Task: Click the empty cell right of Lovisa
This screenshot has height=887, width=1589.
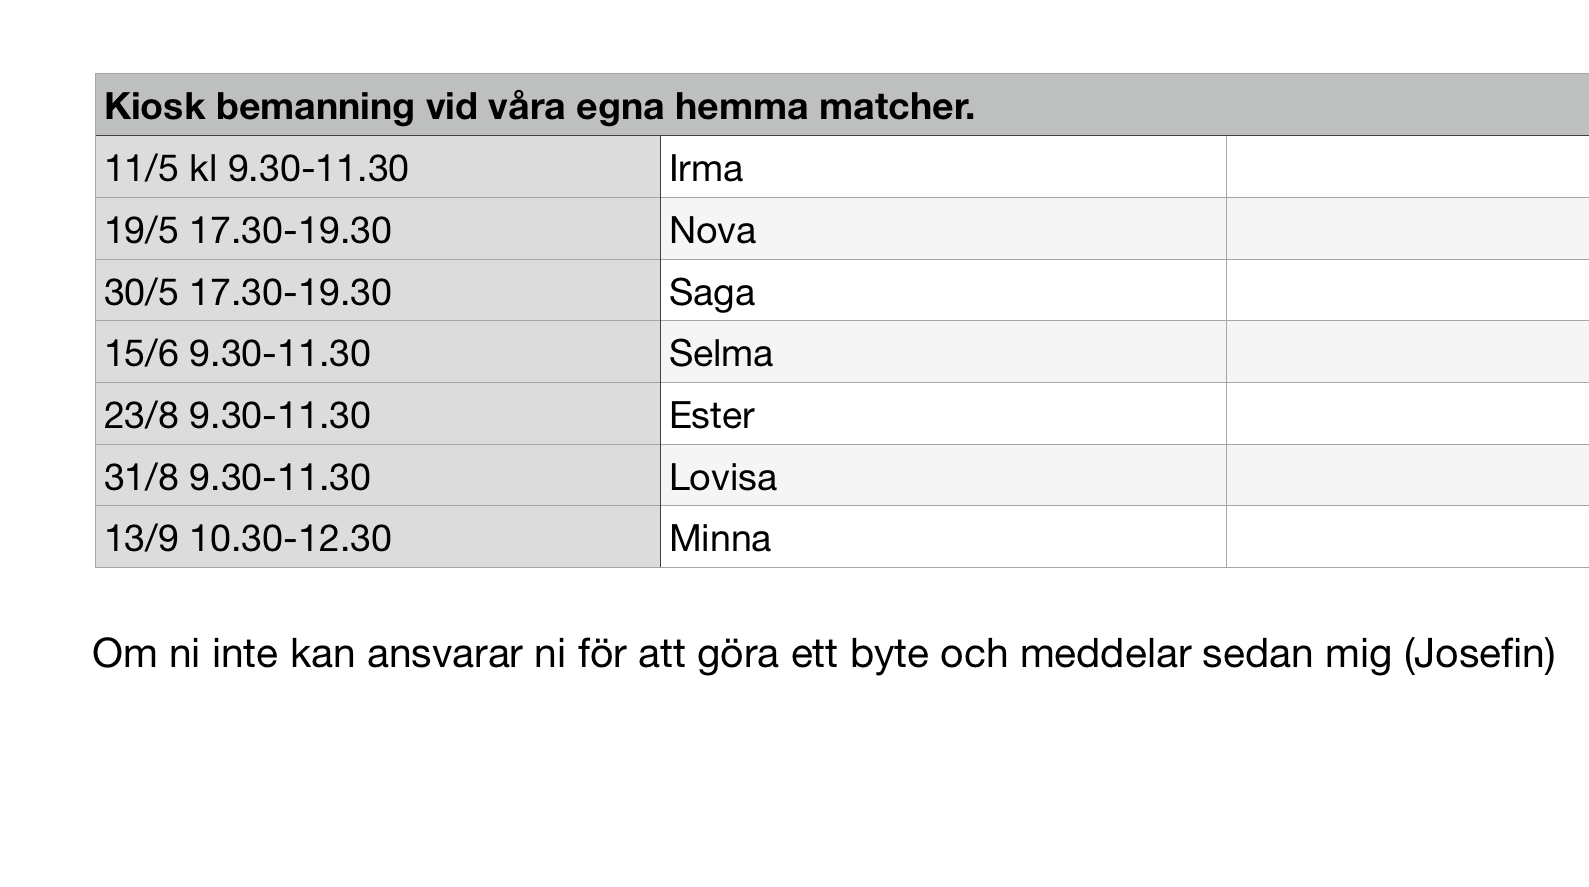Action: click(x=1407, y=477)
